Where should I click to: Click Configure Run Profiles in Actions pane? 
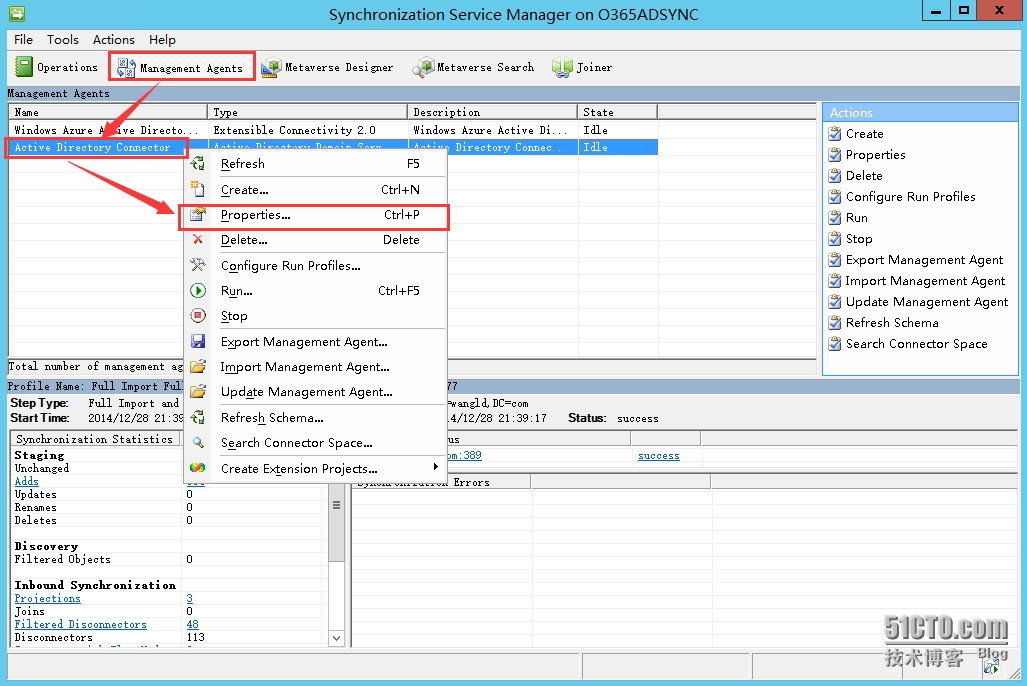[910, 197]
